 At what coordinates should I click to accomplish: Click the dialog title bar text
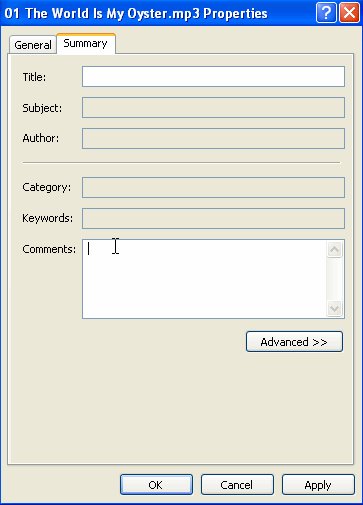pos(136,14)
